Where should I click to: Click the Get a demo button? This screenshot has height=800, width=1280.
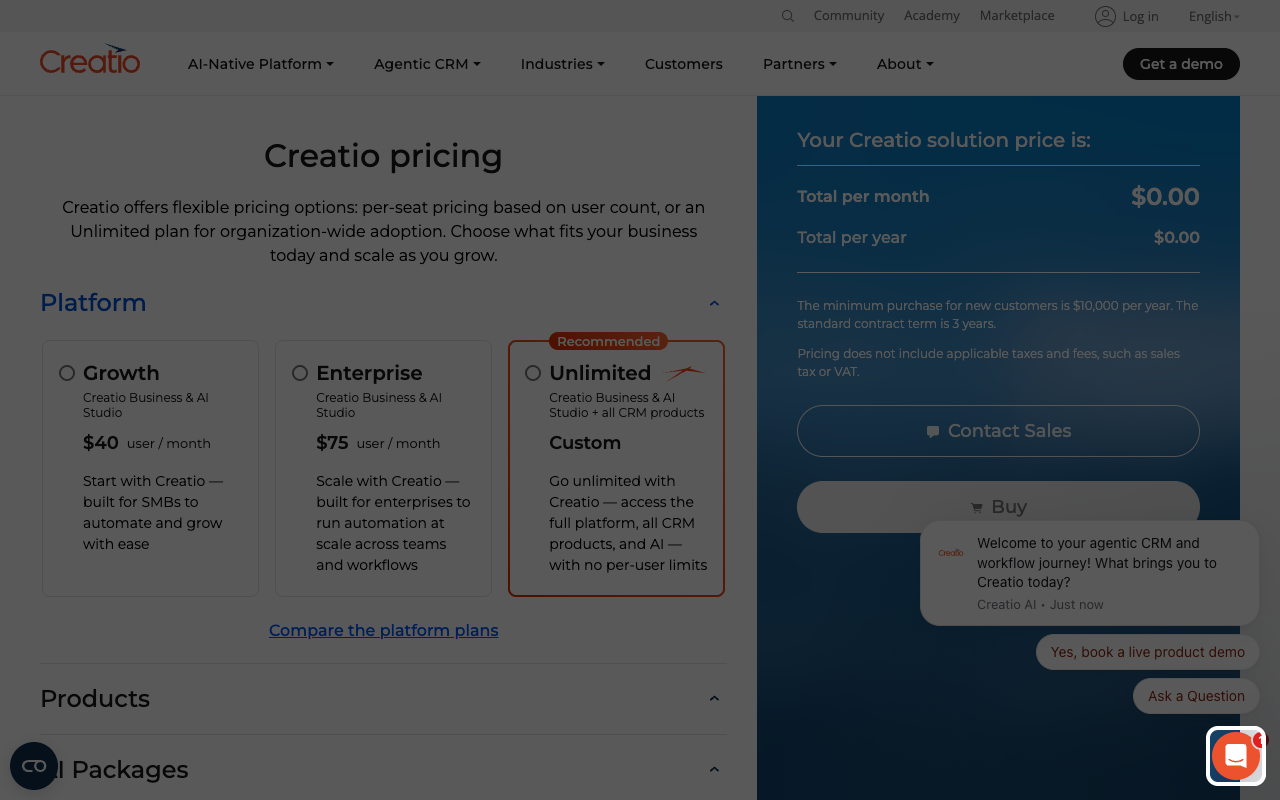pos(1181,64)
